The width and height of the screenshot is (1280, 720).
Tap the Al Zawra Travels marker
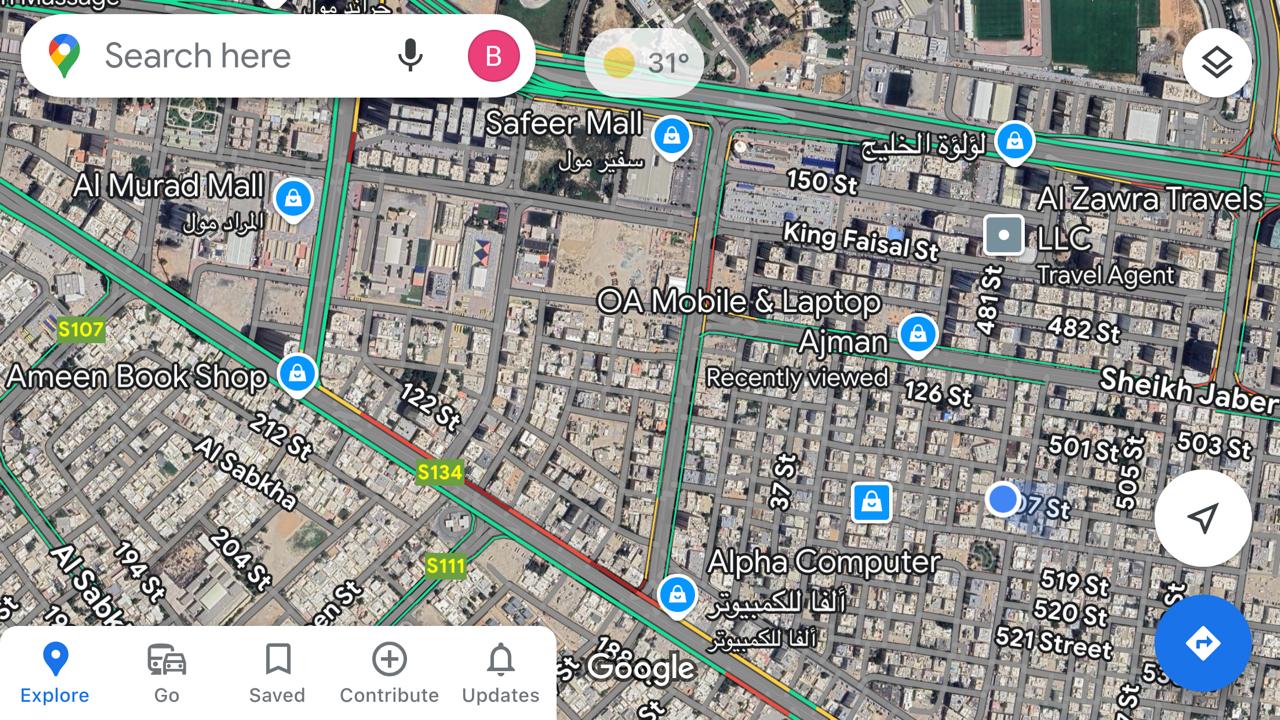tap(1004, 236)
